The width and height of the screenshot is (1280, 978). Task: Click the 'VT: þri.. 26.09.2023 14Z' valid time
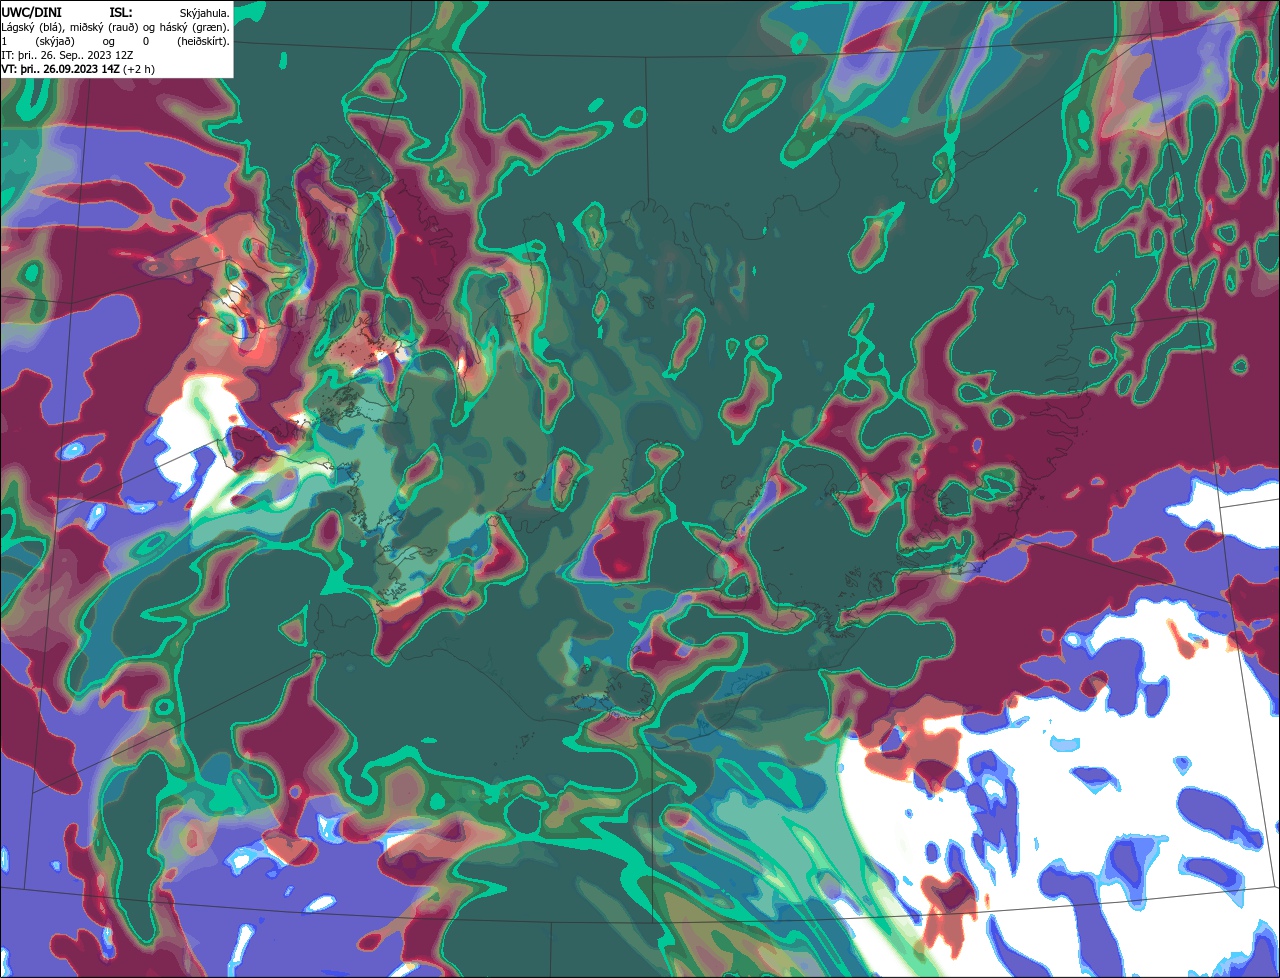[60, 69]
